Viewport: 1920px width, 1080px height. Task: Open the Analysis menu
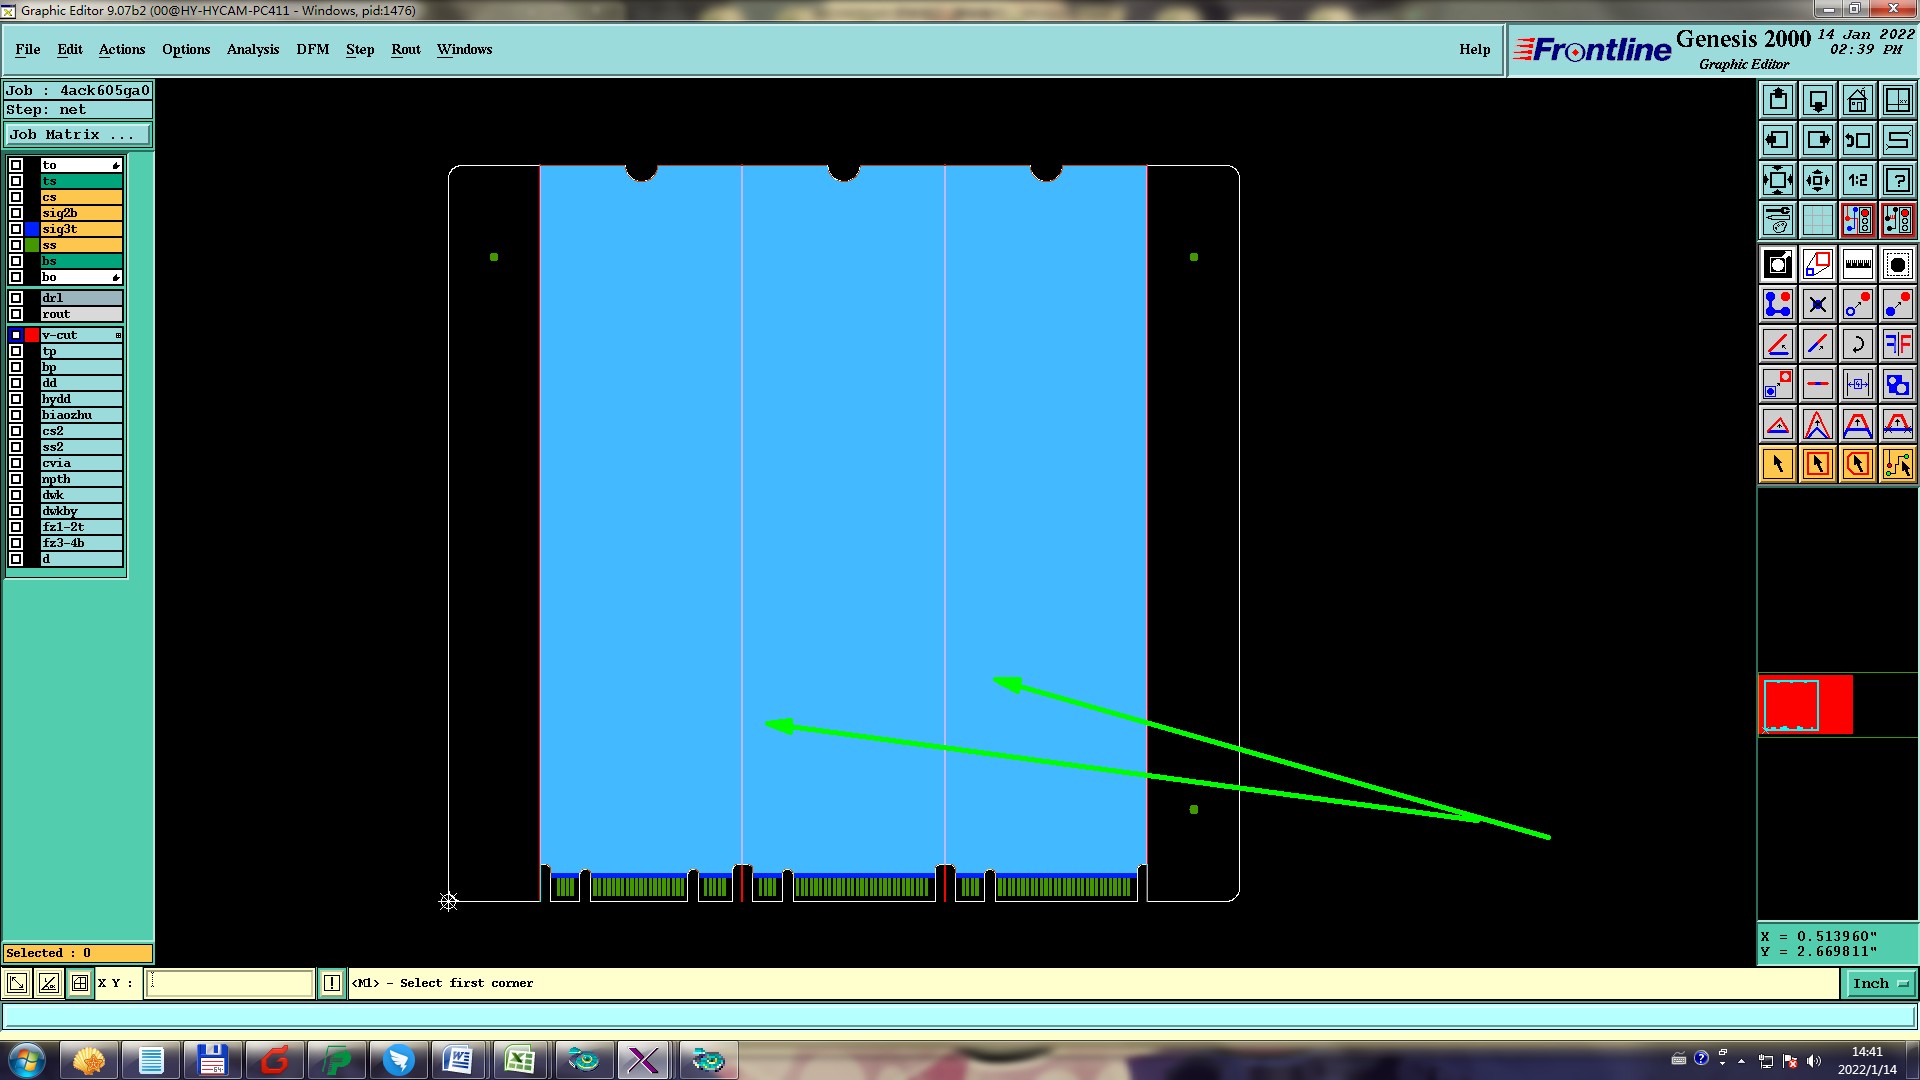pos(252,49)
